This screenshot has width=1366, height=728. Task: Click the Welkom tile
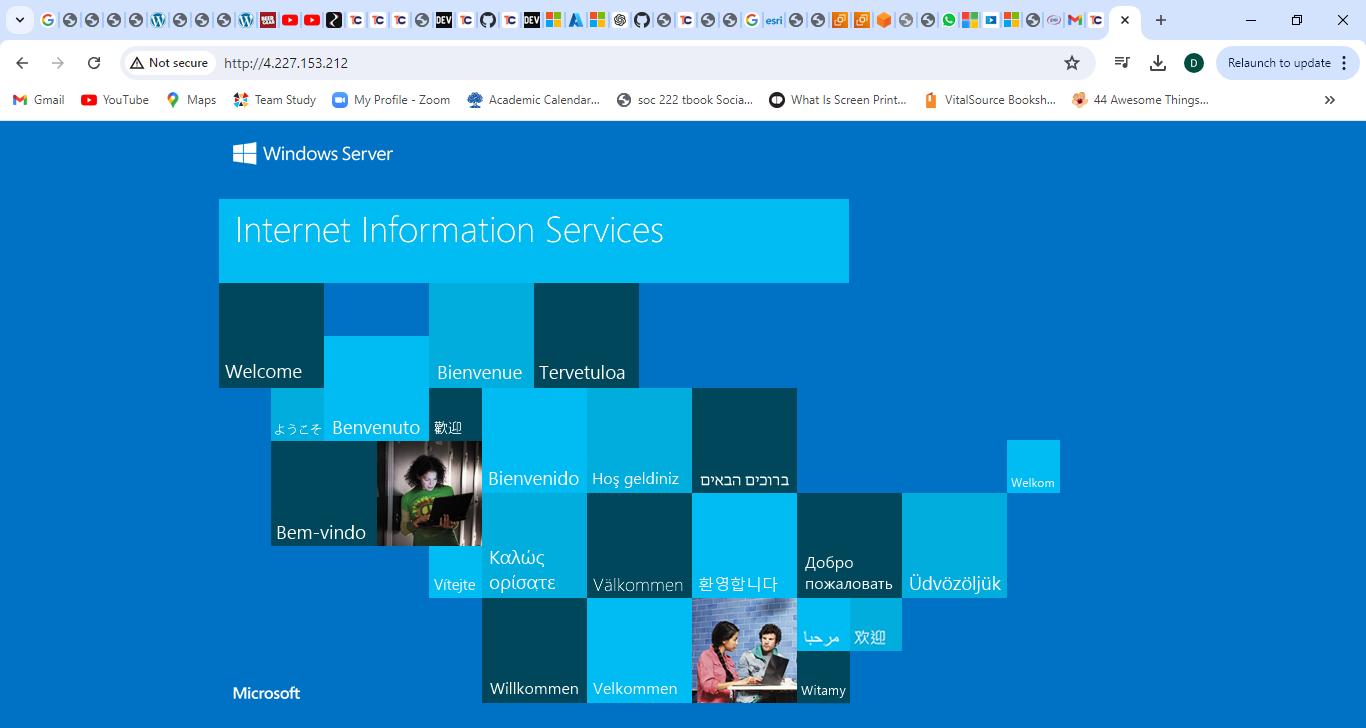[1033, 466]
